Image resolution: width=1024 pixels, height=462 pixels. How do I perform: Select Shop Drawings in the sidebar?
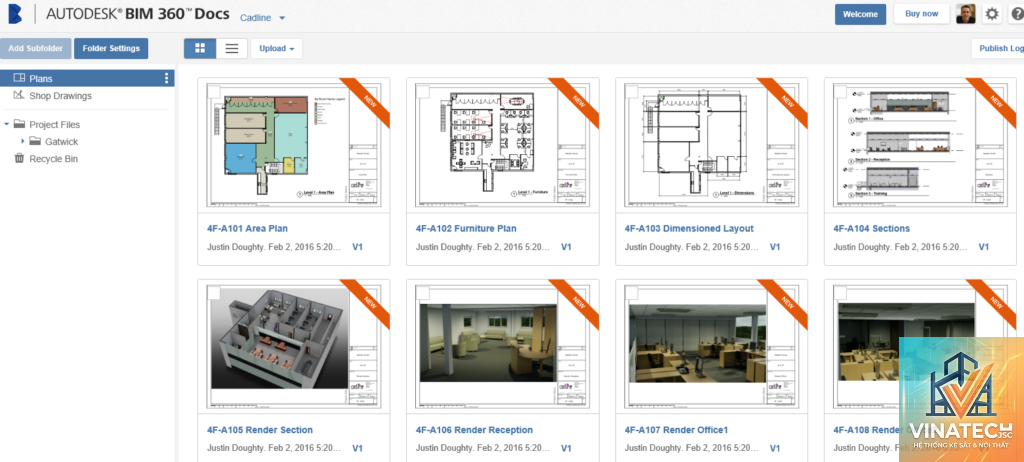click(61, 95)
